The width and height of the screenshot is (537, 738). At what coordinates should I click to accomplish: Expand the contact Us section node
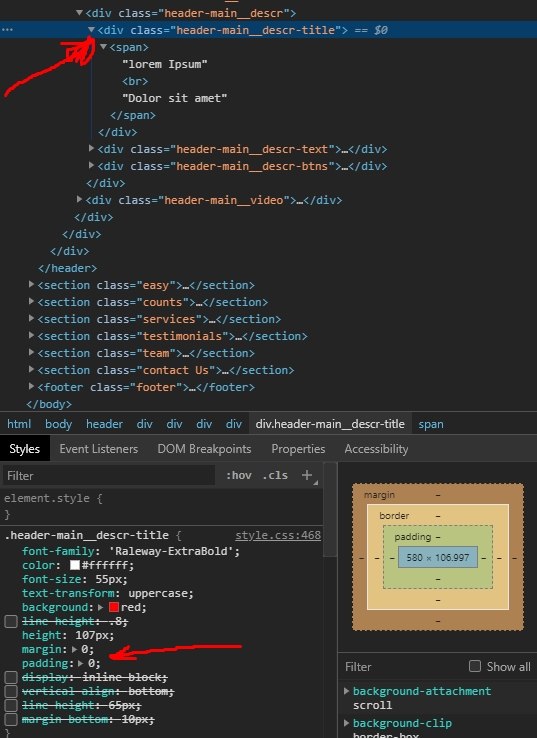click(31, 369)
